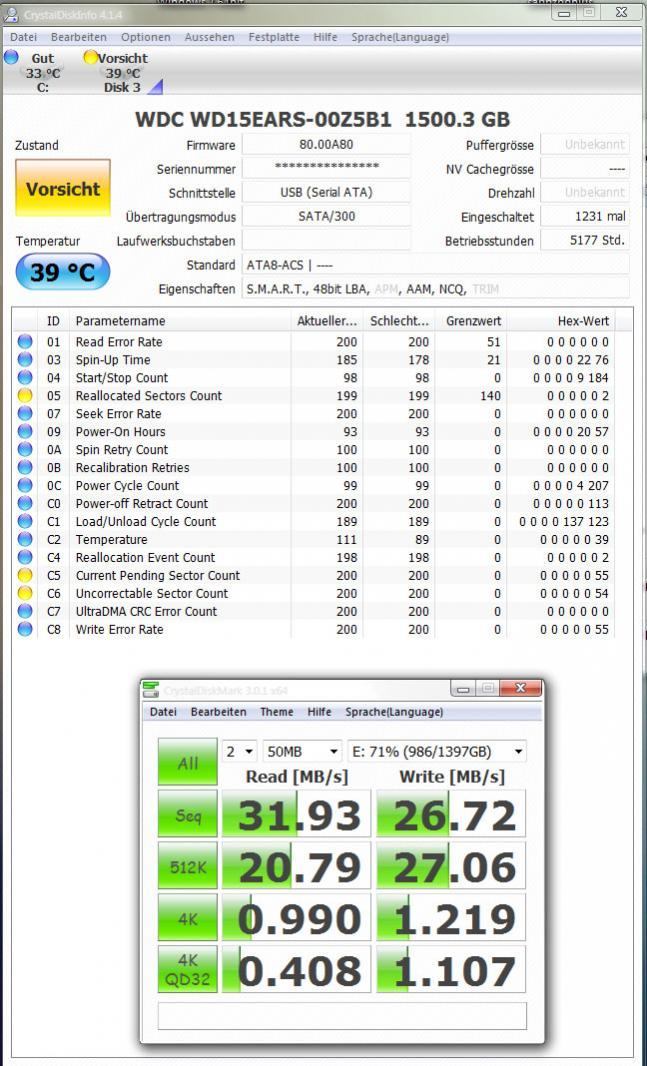Click blue status icon for Power Cycle Count

[25, 485]
